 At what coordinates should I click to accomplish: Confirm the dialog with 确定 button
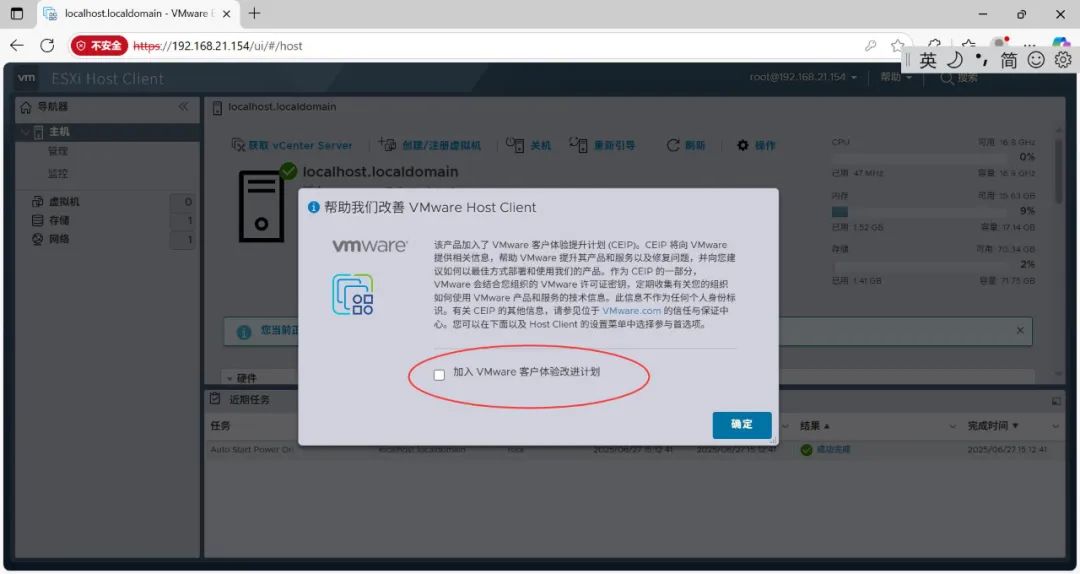coord(742,424)
